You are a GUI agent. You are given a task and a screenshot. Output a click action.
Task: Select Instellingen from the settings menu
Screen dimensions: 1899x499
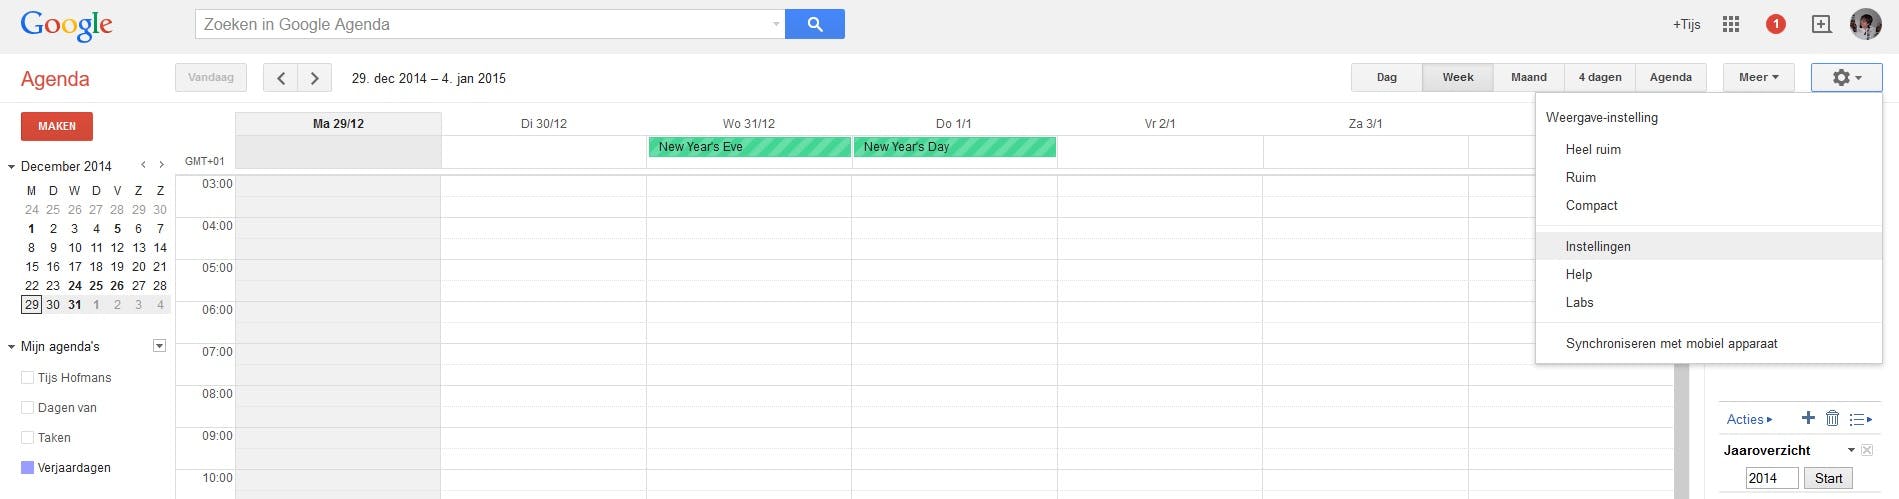pos(1598,246)
